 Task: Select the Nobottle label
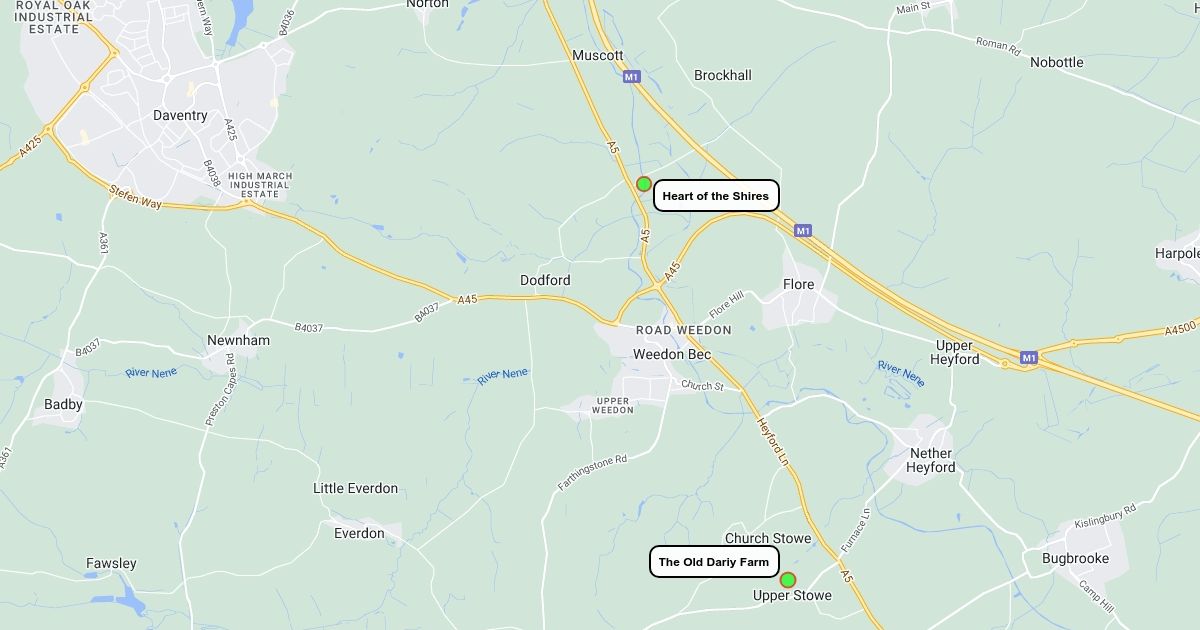[x=1057, y=62]
